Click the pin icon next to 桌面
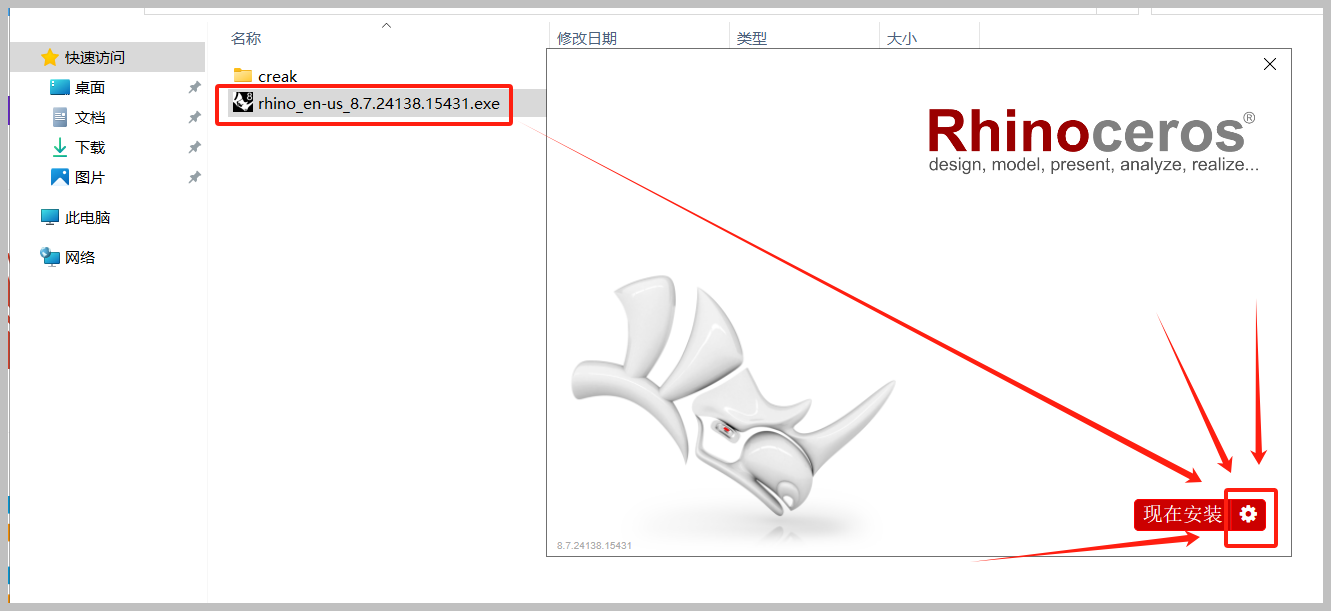The height and width of the screenshot is (611, 1331). 194,88
